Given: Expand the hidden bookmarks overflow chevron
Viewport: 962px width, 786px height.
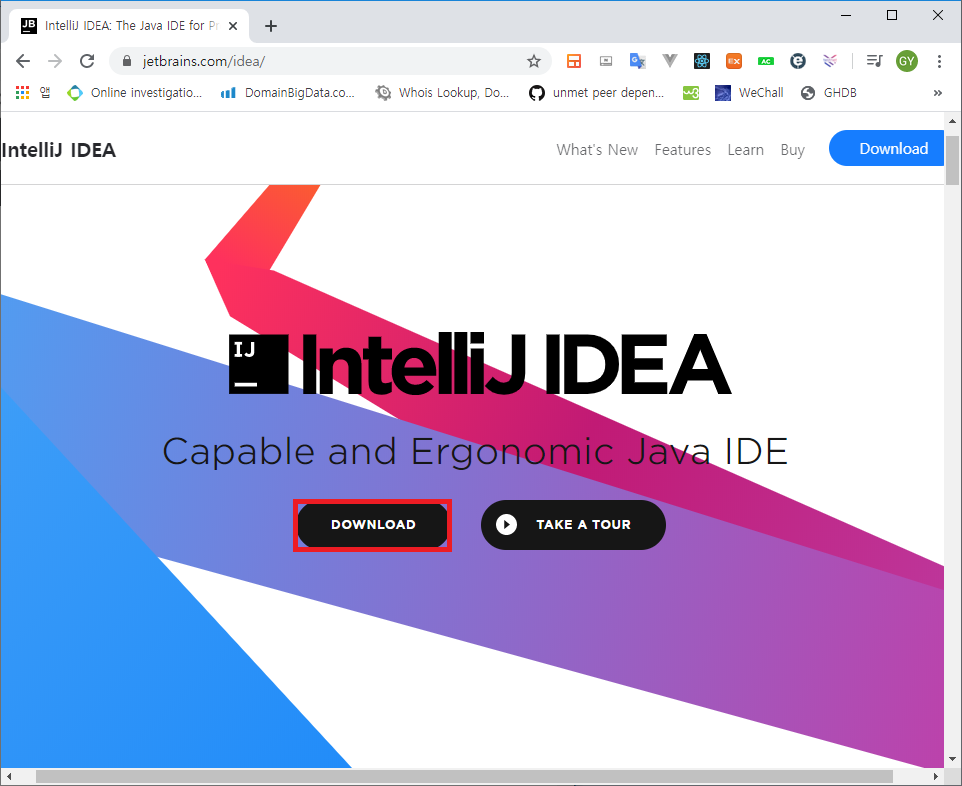Looking at the screenshot, I should (937, 93).
